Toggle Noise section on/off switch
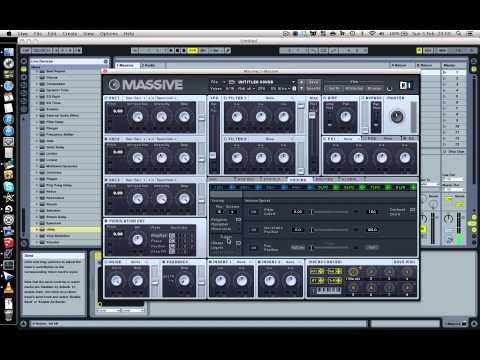Screen dimensions: 480x360 [x=107, y=262]
